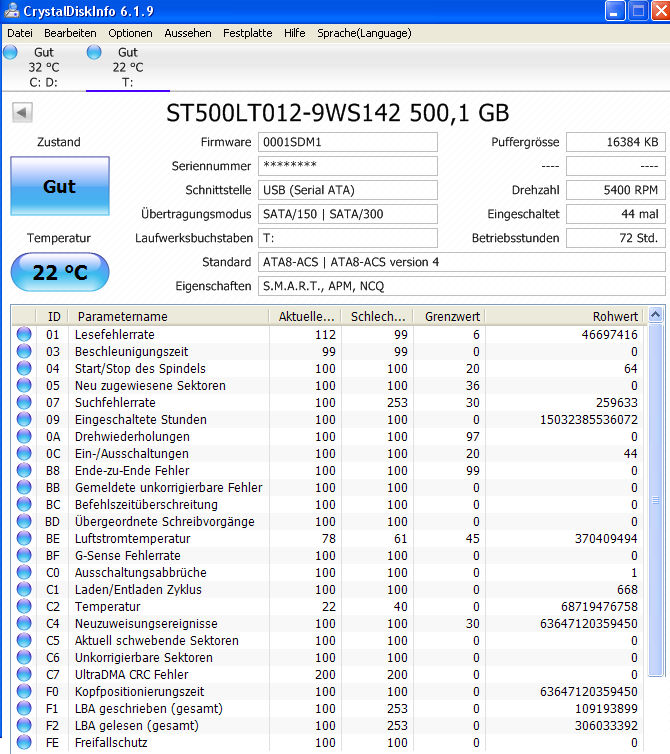Open the Bearbeiten menu

pyautogui.click(x=70, y=33)
